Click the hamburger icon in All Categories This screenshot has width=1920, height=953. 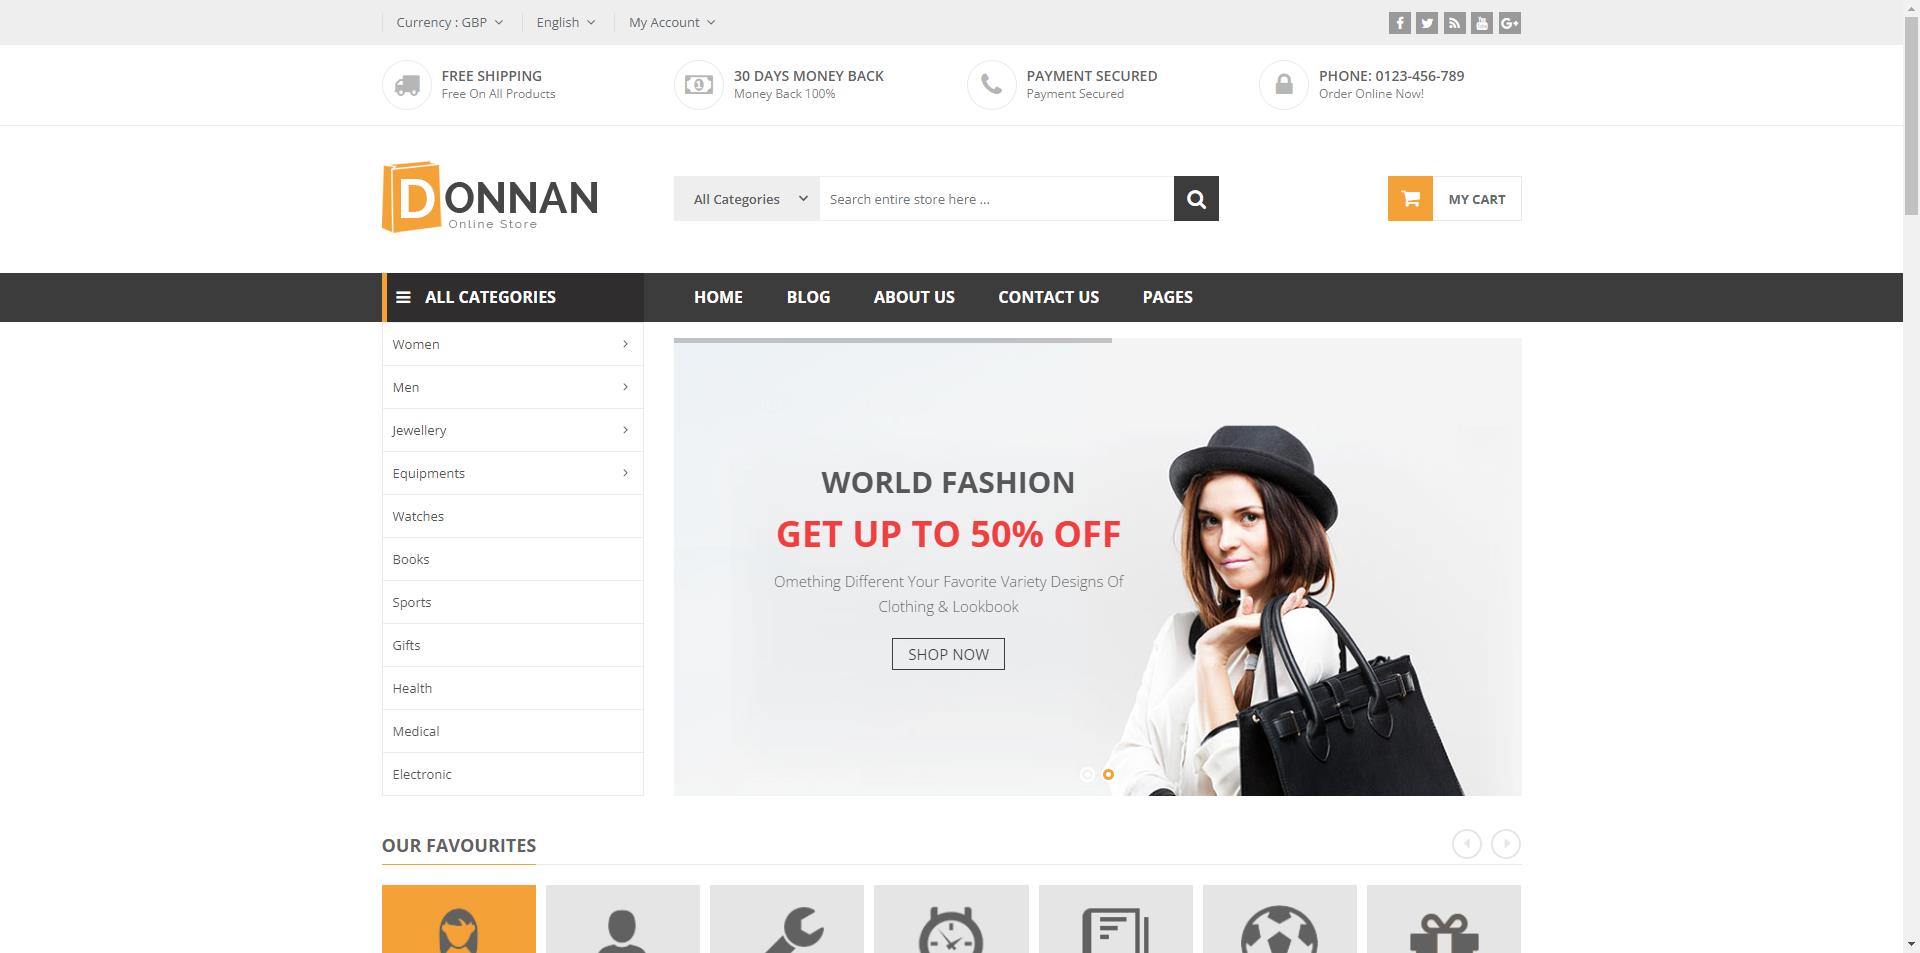point(403,297)
